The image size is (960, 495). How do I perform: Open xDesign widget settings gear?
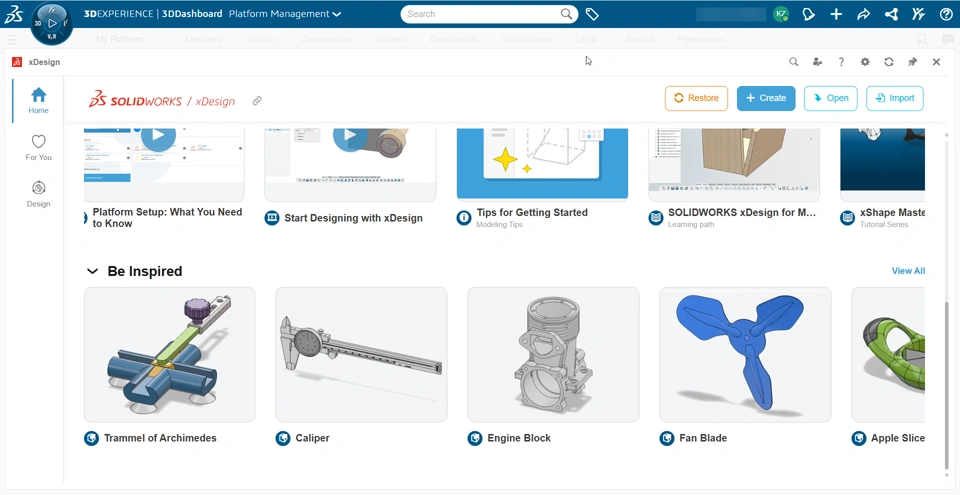coord(865,62)
